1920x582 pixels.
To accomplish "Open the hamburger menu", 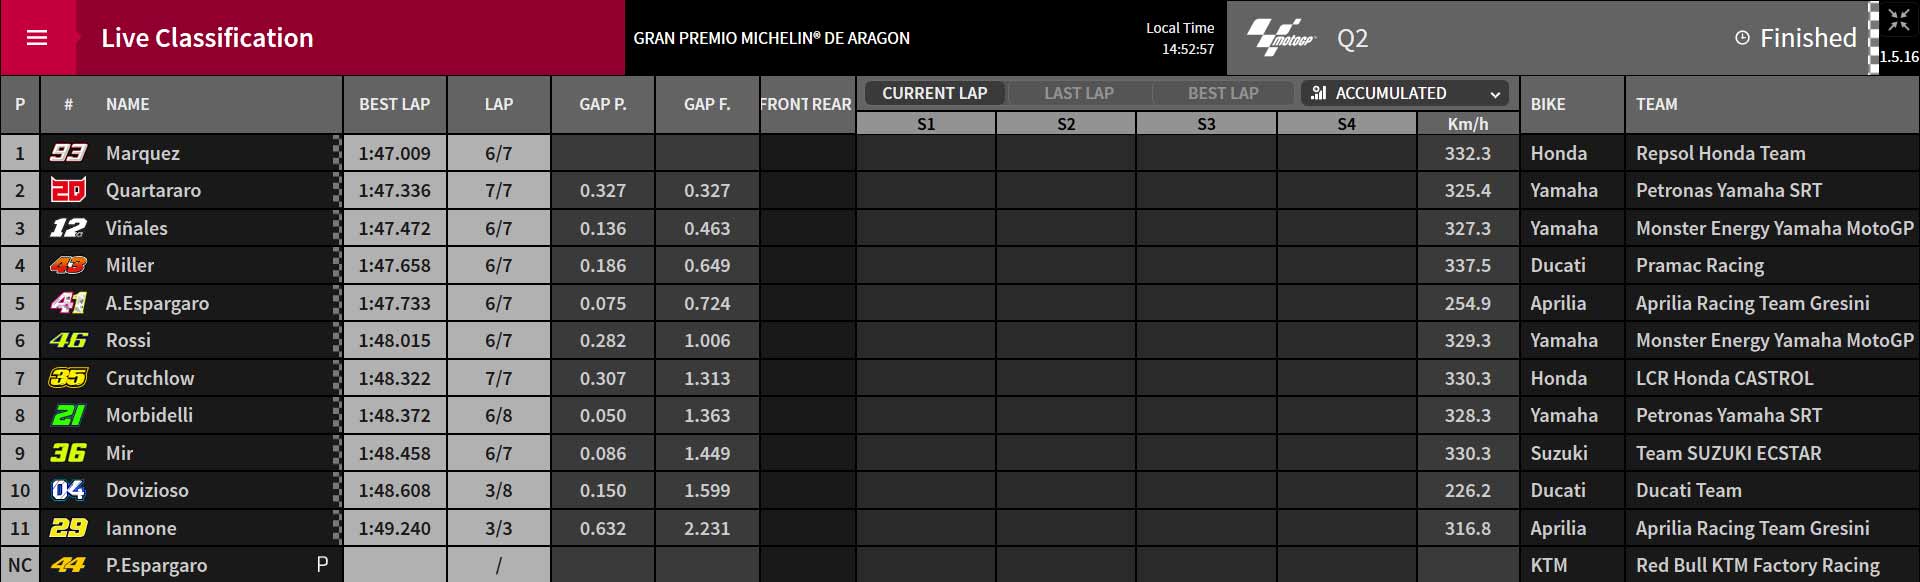I will 37,38.
